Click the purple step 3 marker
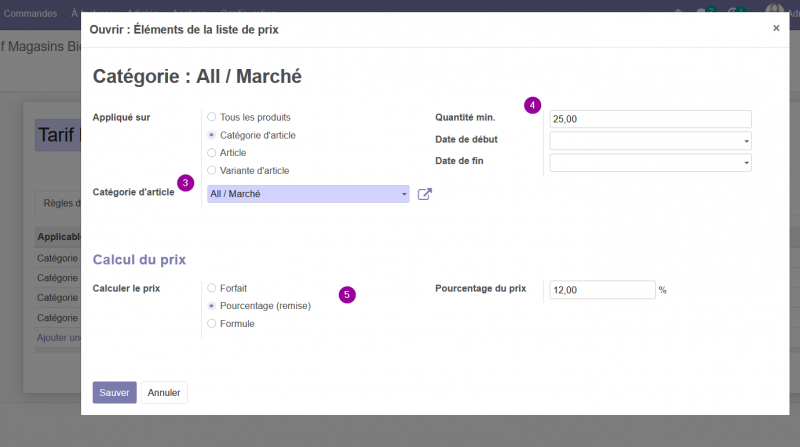This screenshot has height=447, width=800. click(186, 183)
